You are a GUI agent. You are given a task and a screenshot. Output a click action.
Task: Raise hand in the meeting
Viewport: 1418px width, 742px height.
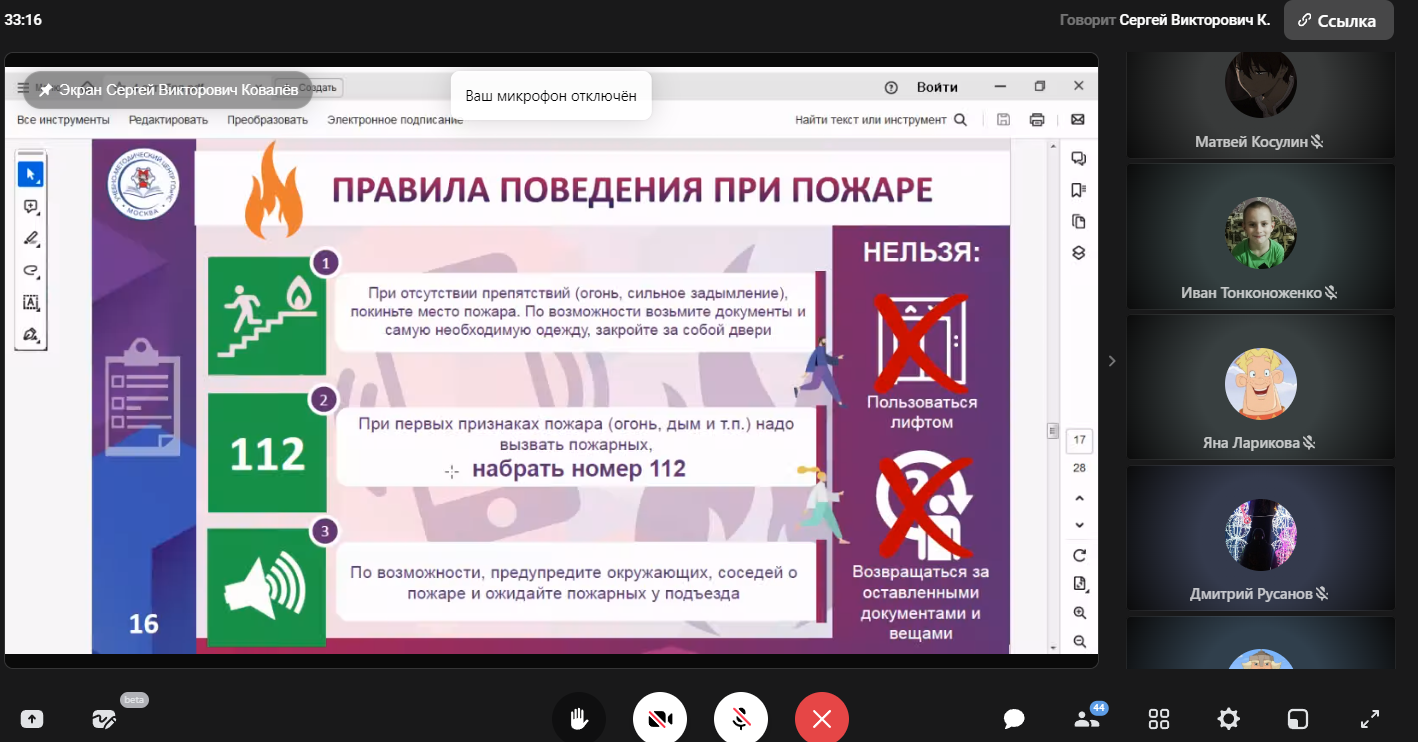[x=579, y=718]
